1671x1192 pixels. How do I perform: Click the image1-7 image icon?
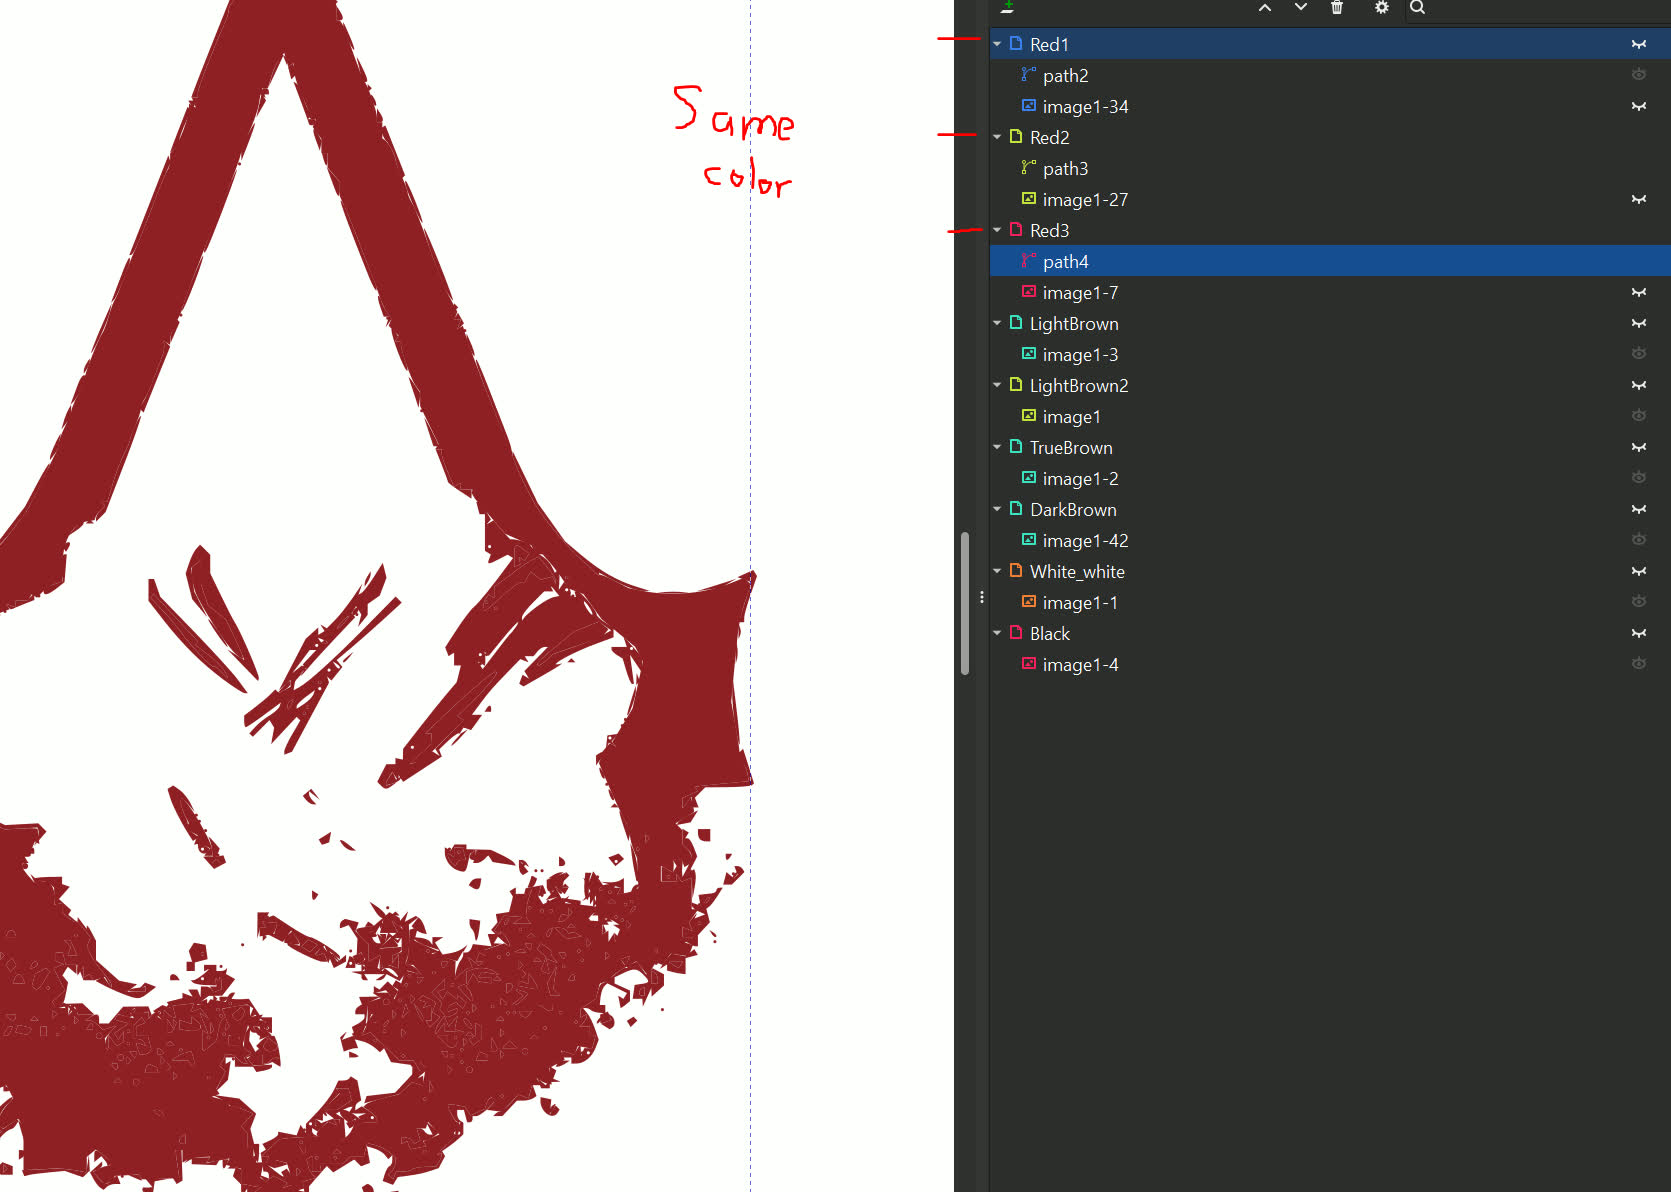point(1028,291)
